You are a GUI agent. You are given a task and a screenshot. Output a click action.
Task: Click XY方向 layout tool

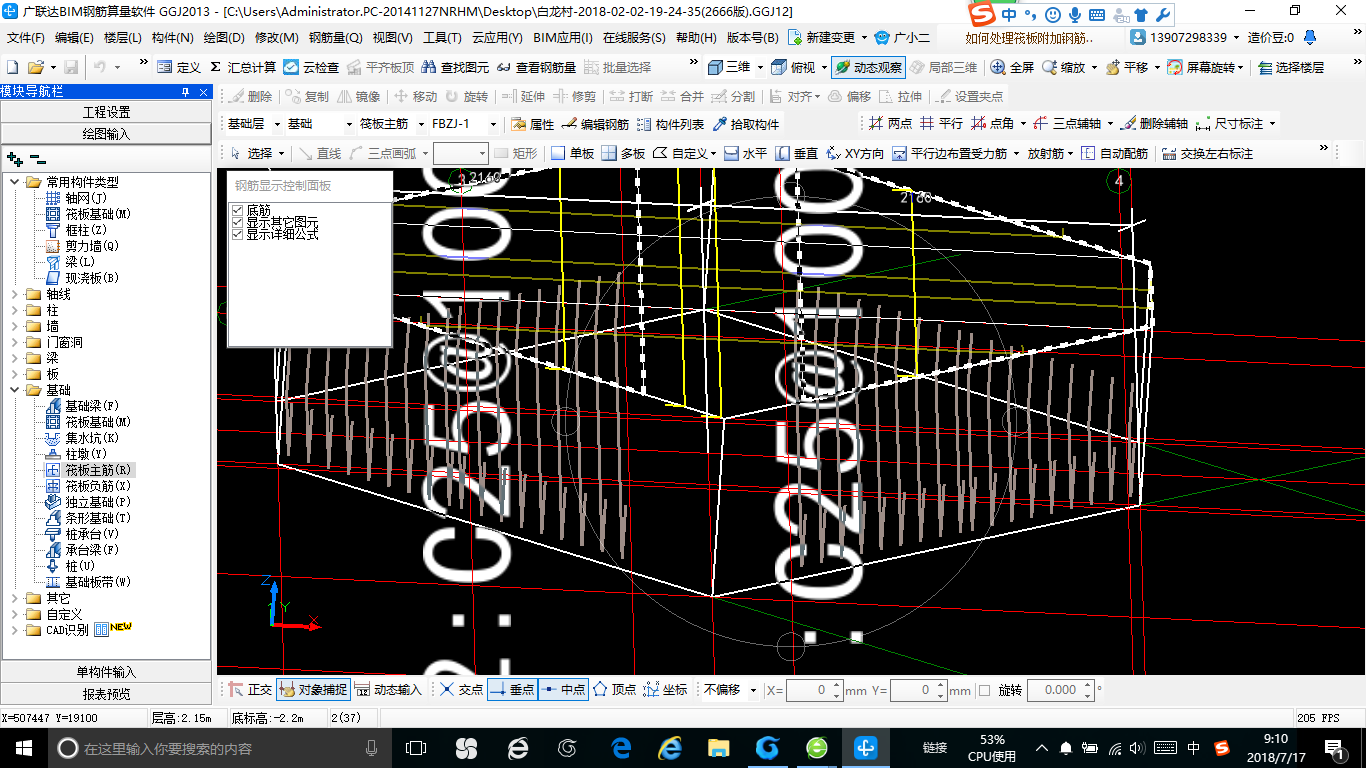(855, 154)
